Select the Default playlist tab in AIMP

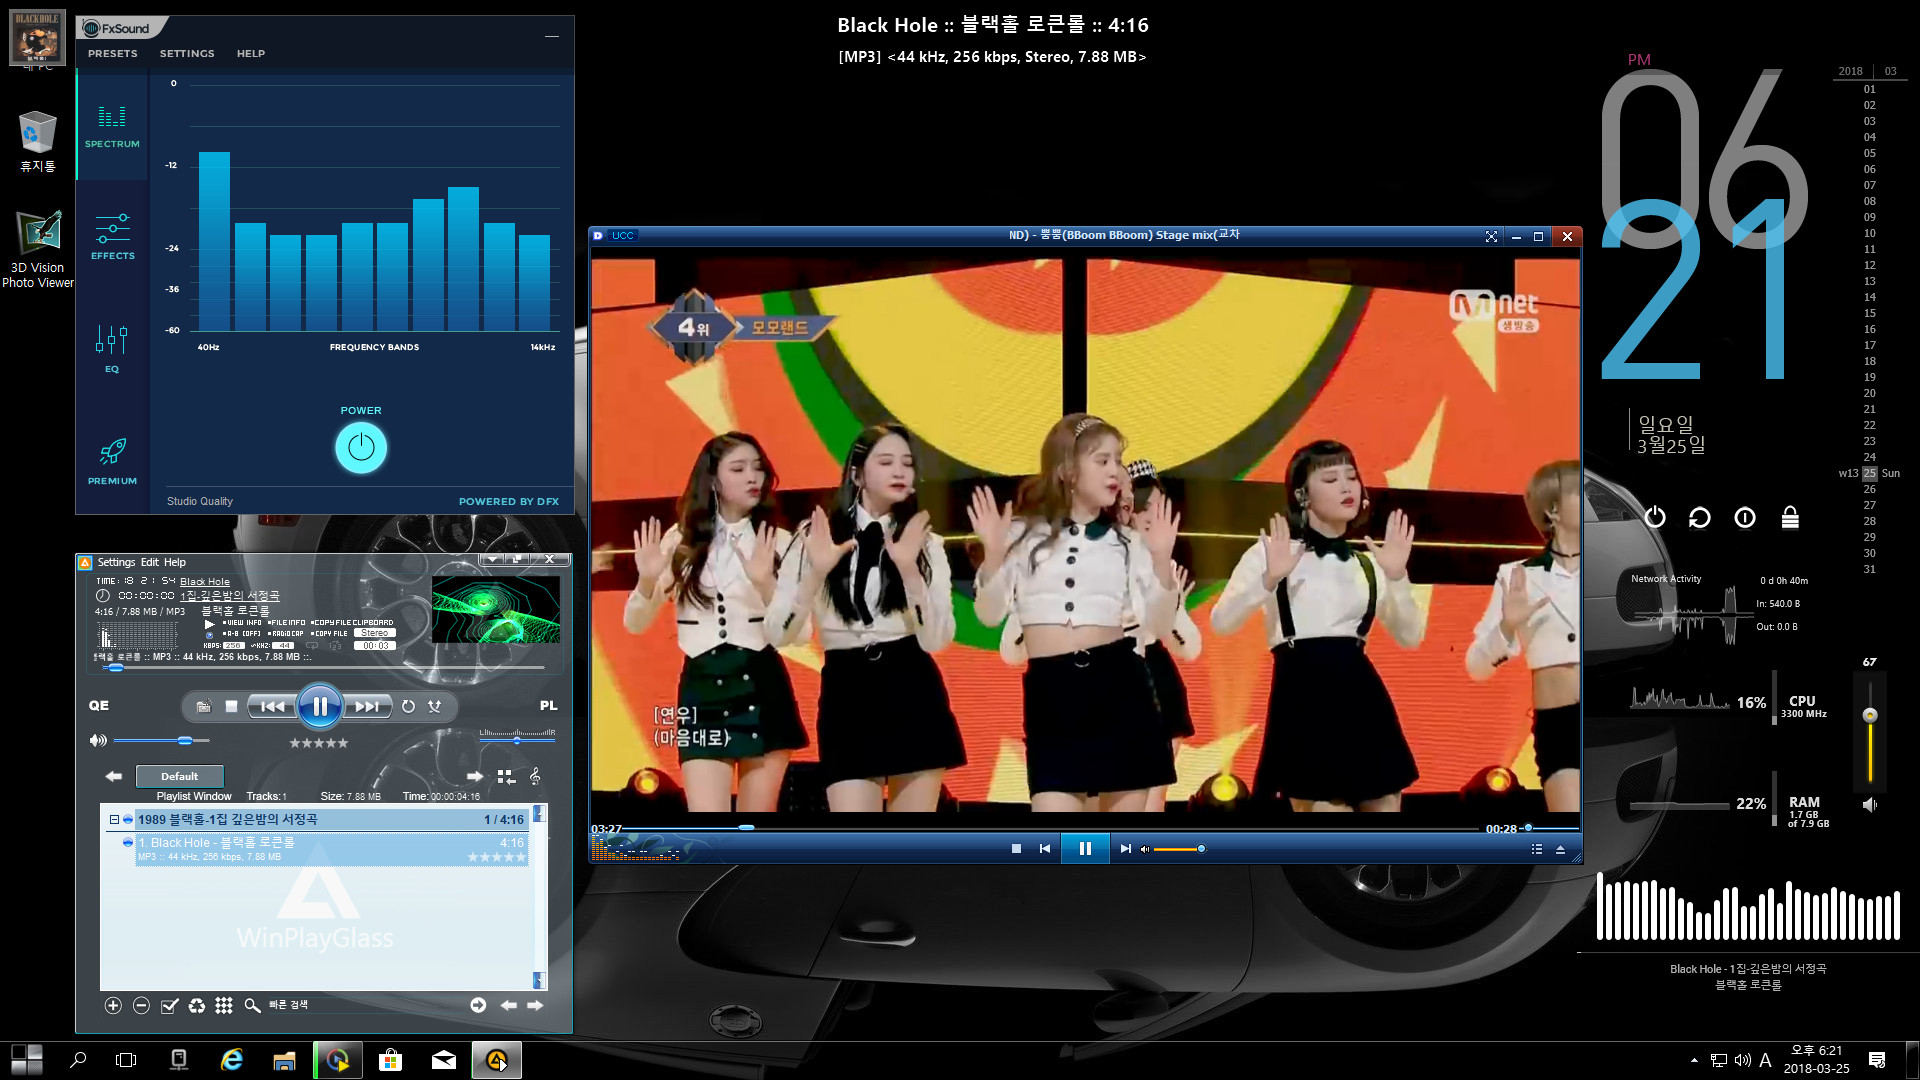(180, 776)
